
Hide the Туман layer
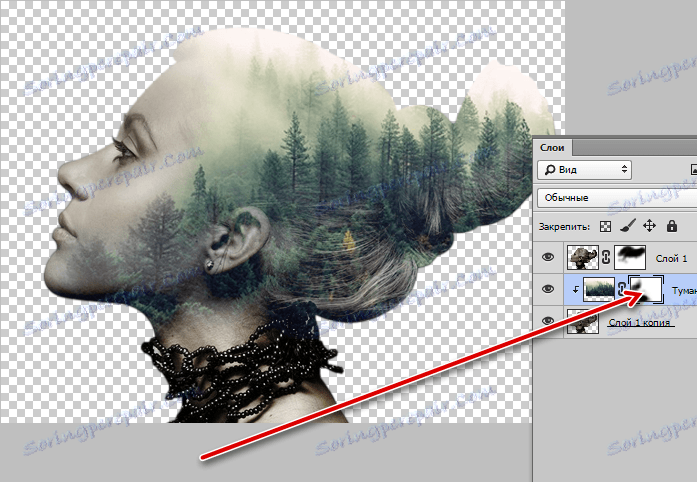(548, 289)
